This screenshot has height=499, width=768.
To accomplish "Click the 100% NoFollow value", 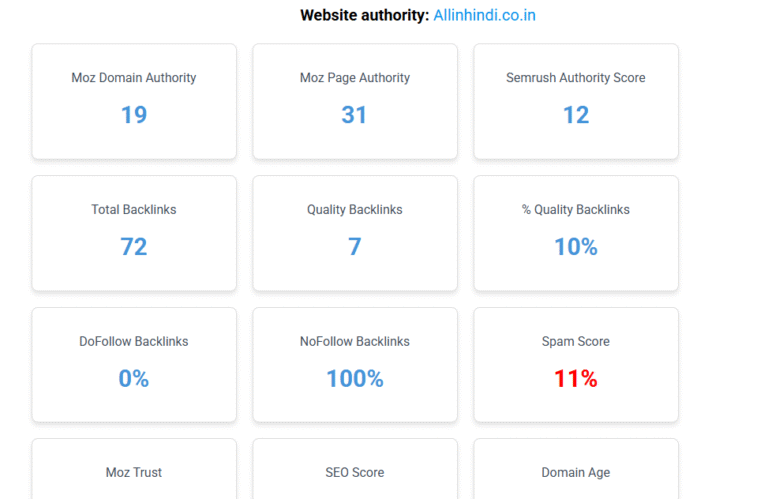I will point(355,379).
